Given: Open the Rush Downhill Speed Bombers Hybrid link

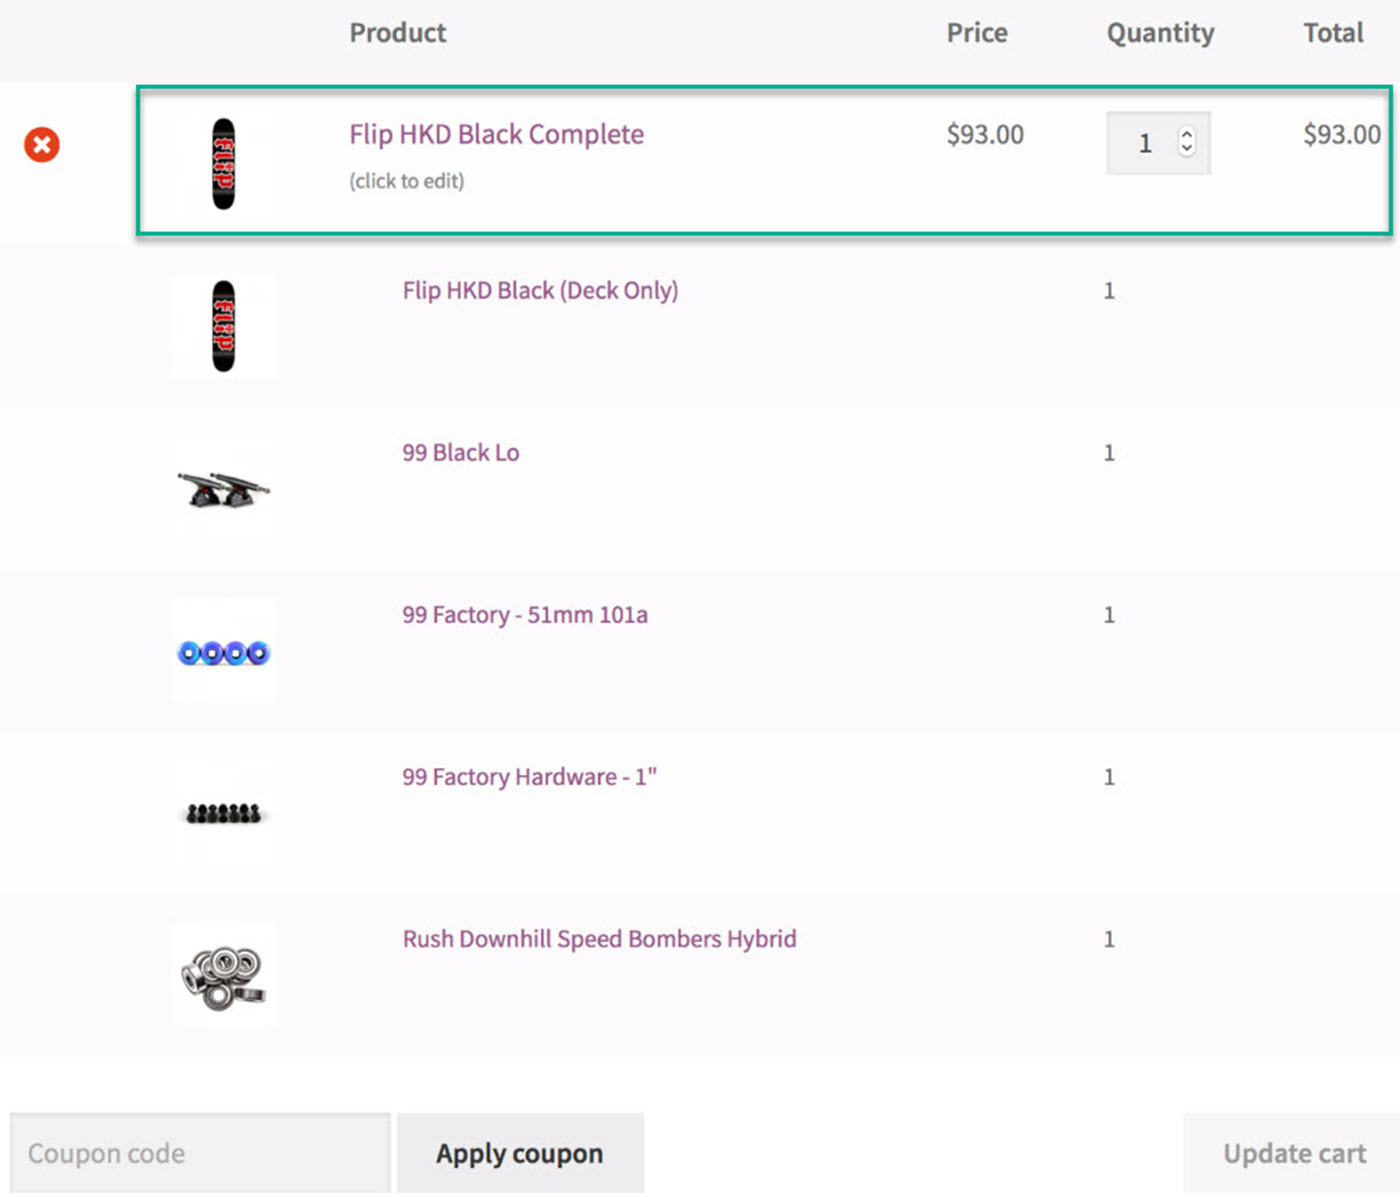Looking at the screenshot, I should point(599,938).
